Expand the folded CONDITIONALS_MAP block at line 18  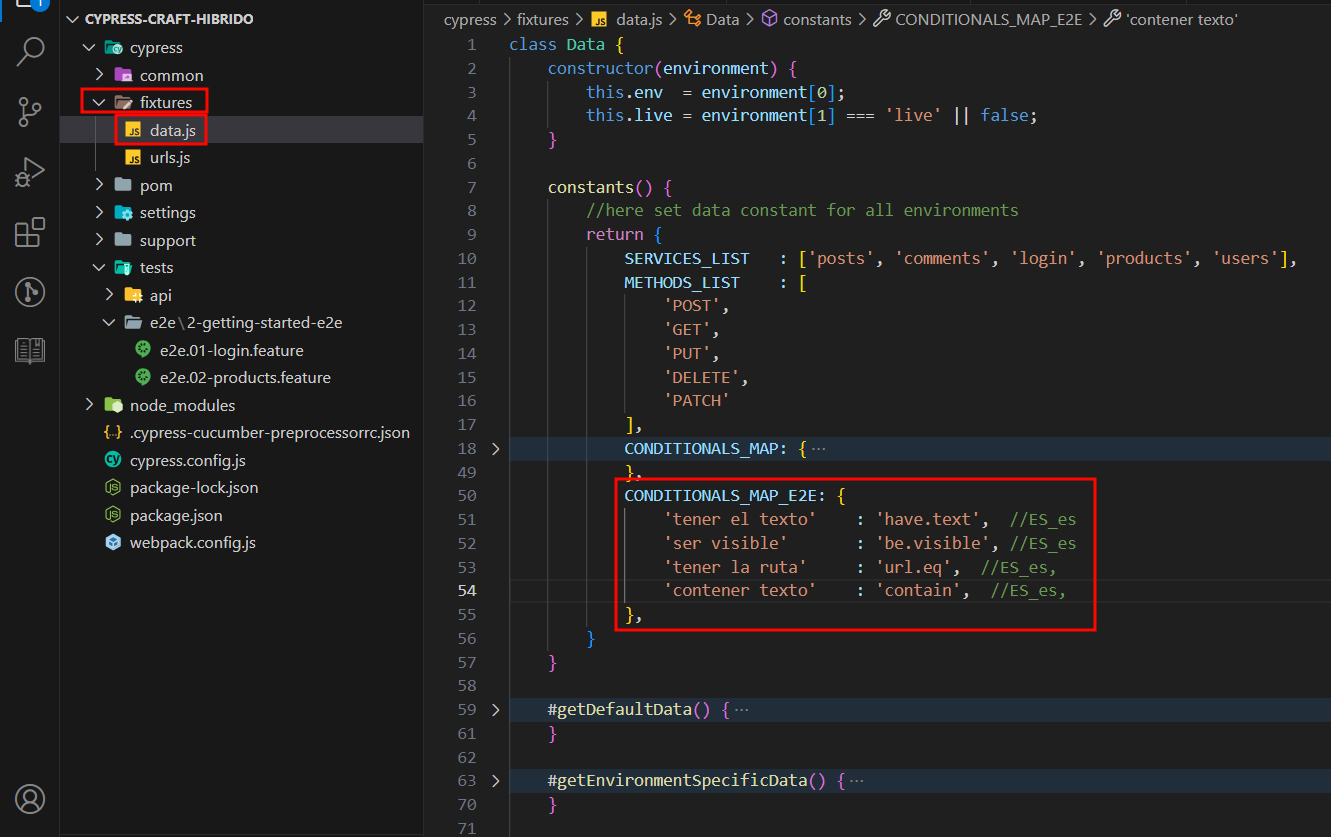[496, 448]
